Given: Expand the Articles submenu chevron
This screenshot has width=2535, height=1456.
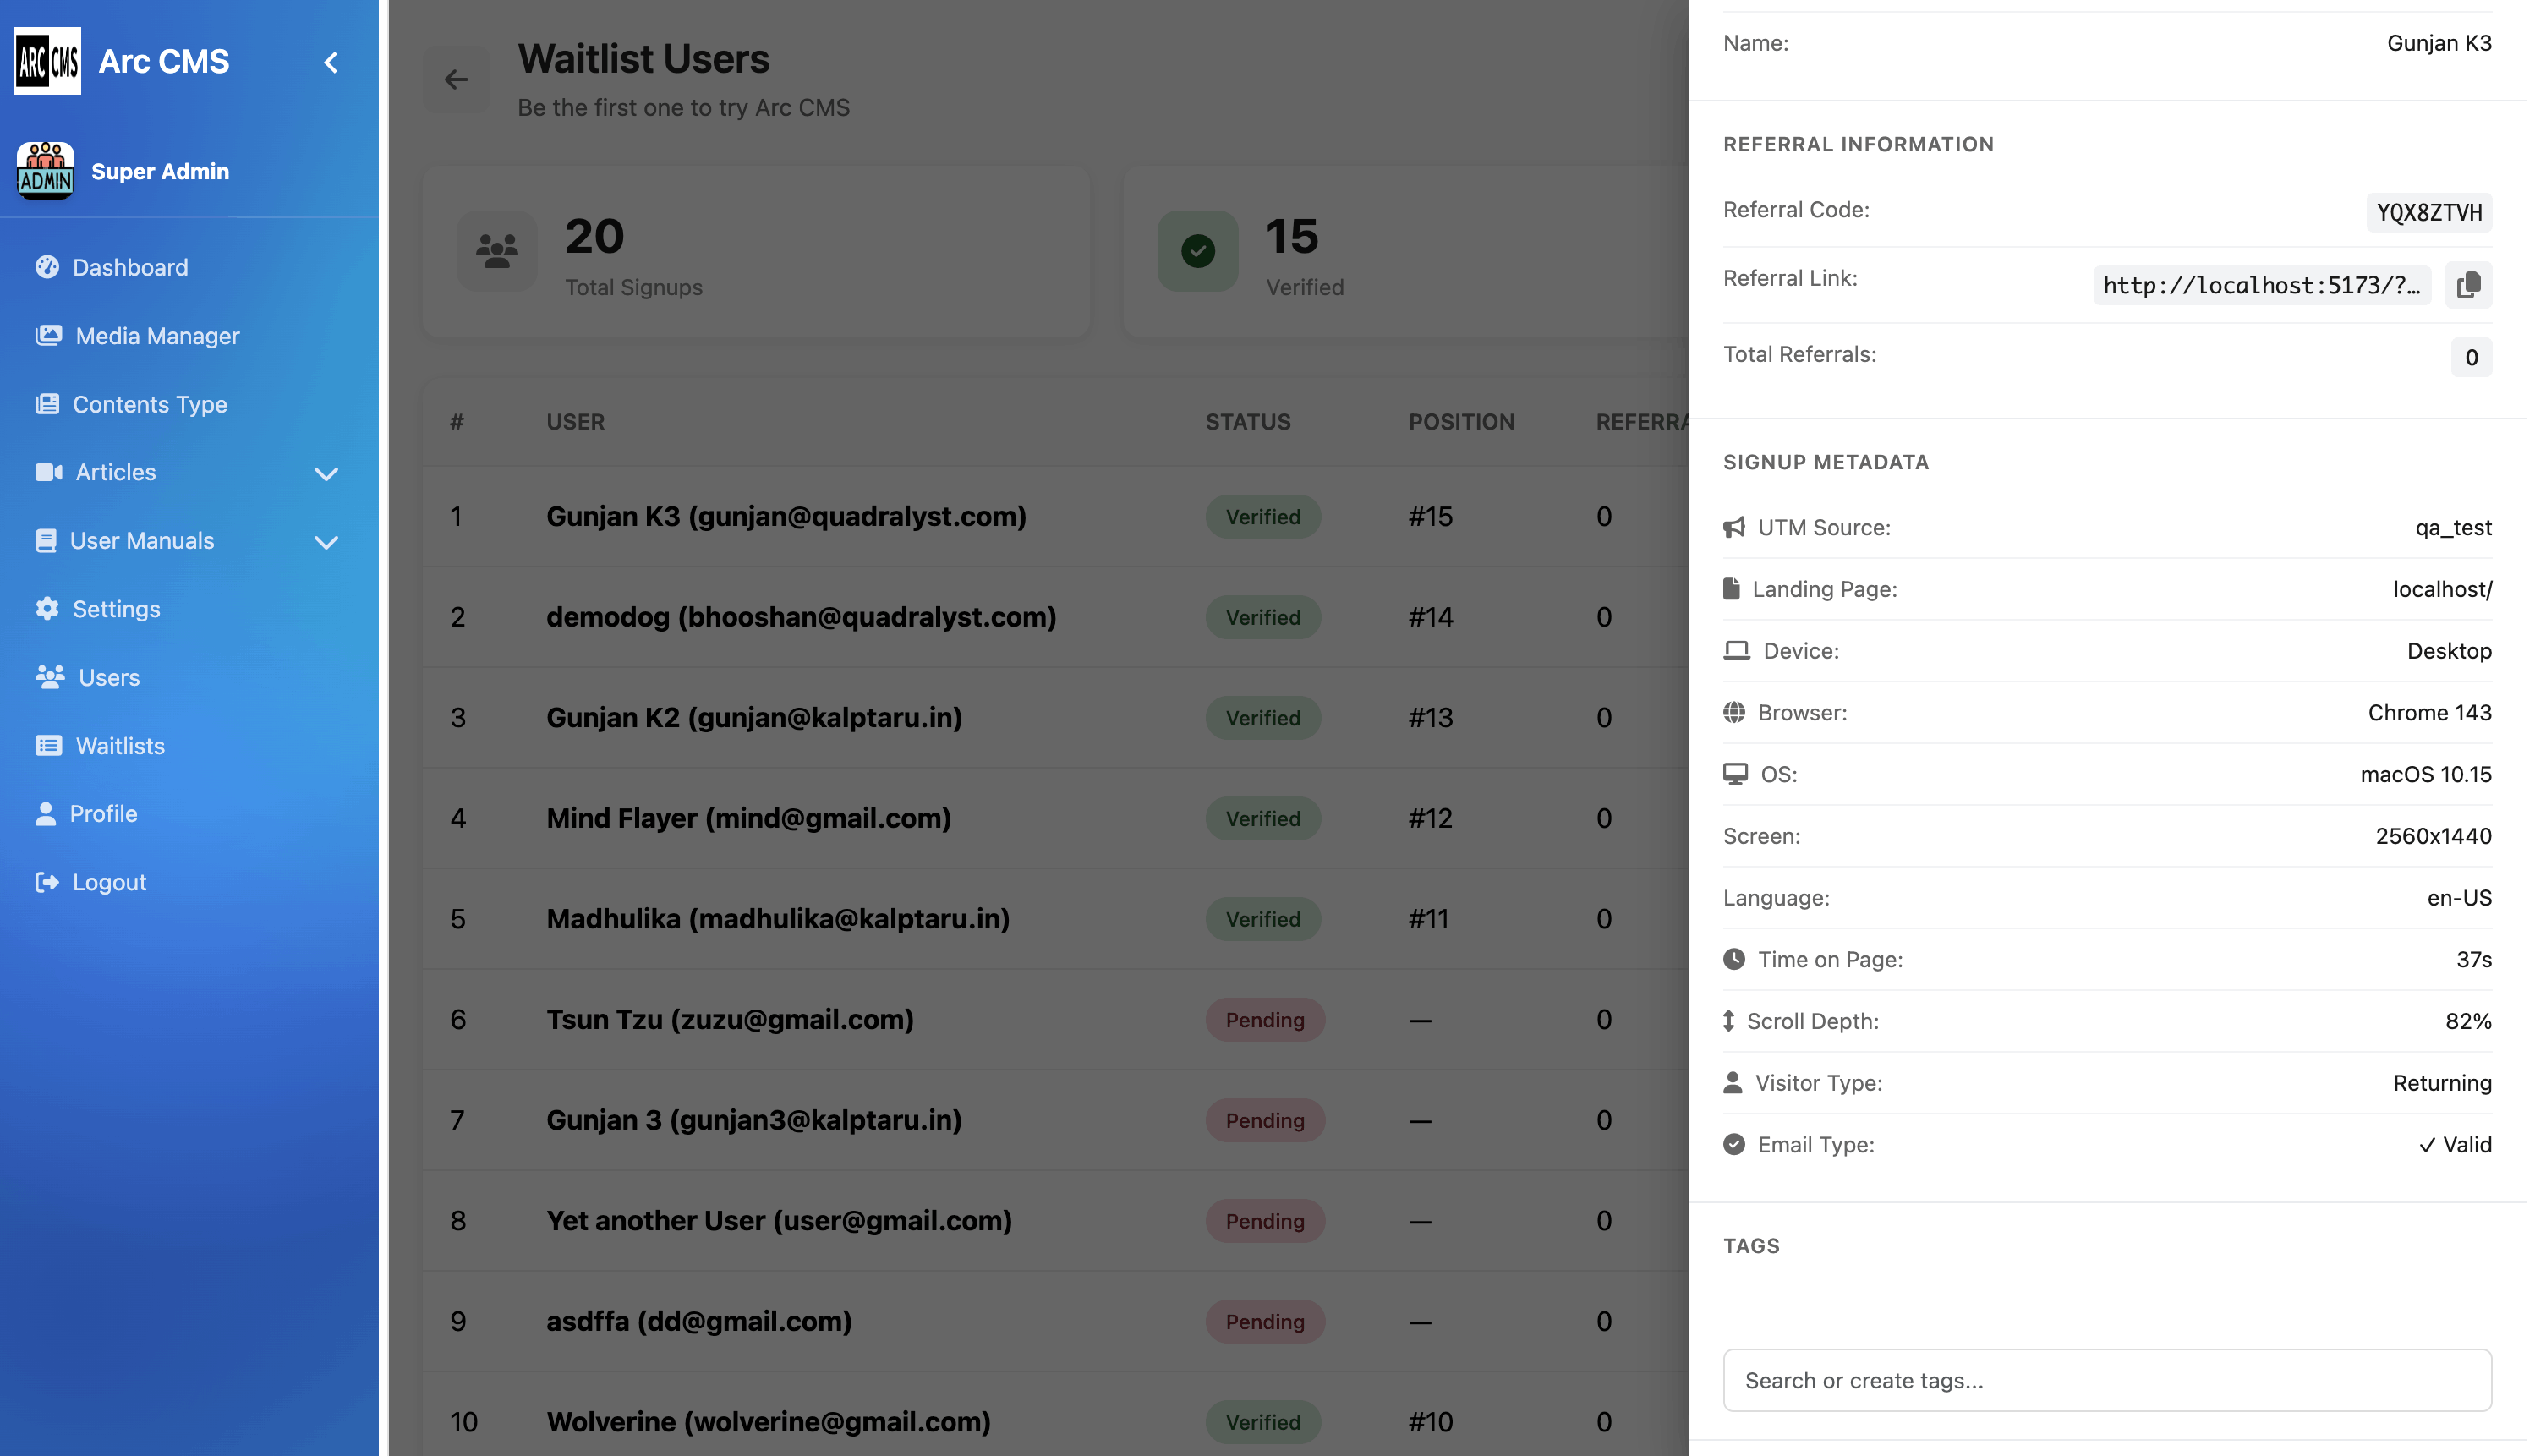Looking at the screenshot, I should (x=326, y=474).
